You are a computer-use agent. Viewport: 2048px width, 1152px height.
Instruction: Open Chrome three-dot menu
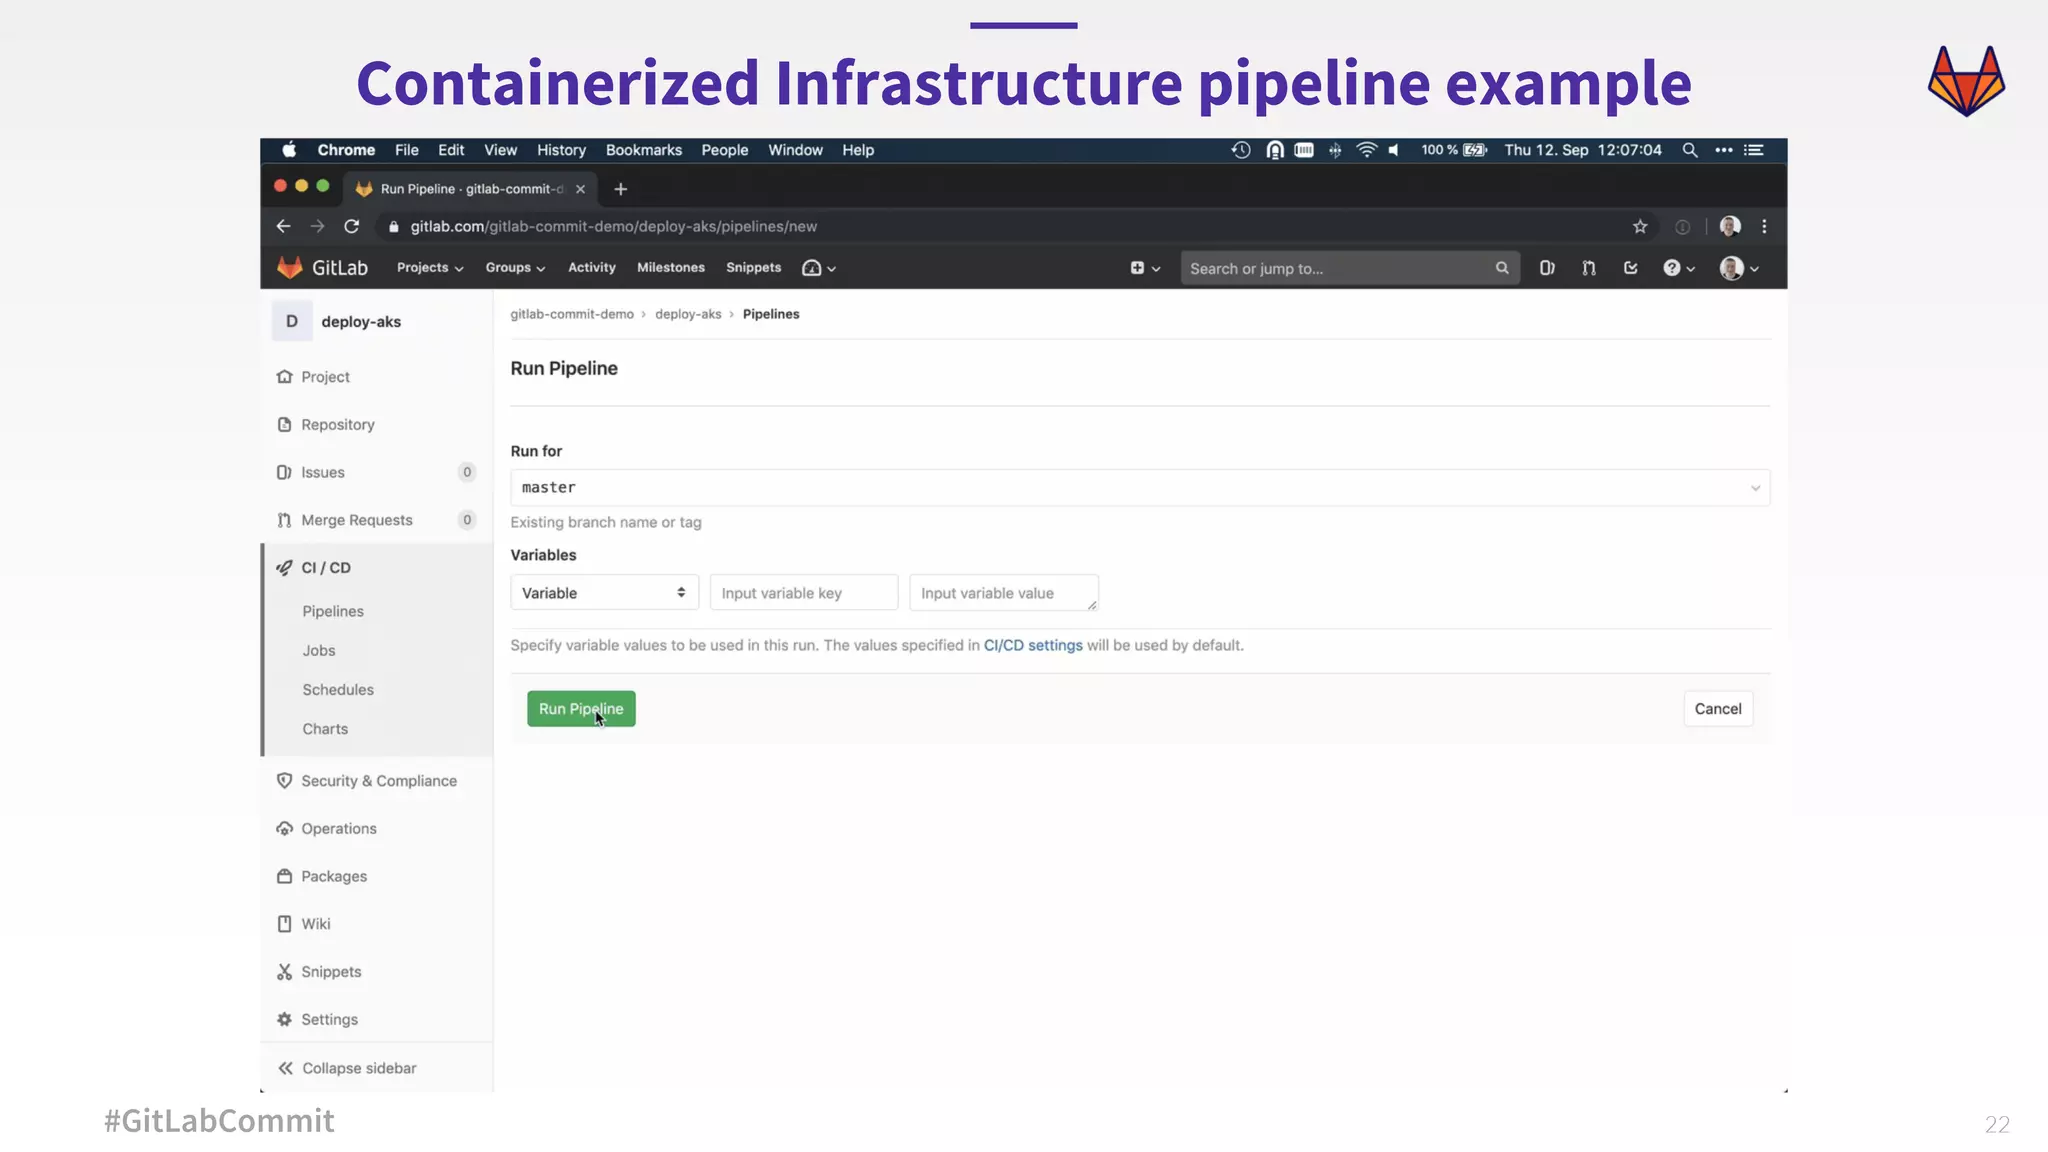(x=1764, y=227)
